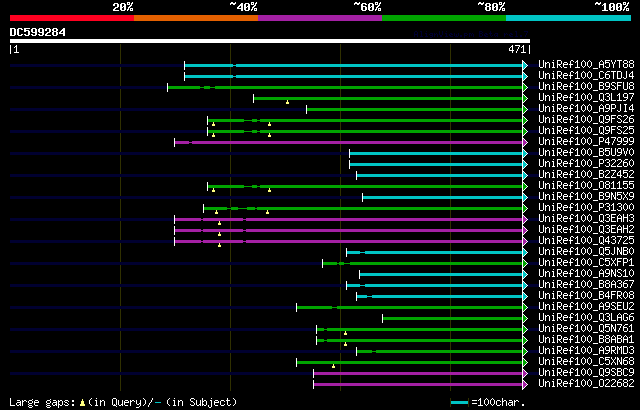Open the UniRef100_B9SFU8 entry
Viewport: 640px width, 410px height.
586,86
